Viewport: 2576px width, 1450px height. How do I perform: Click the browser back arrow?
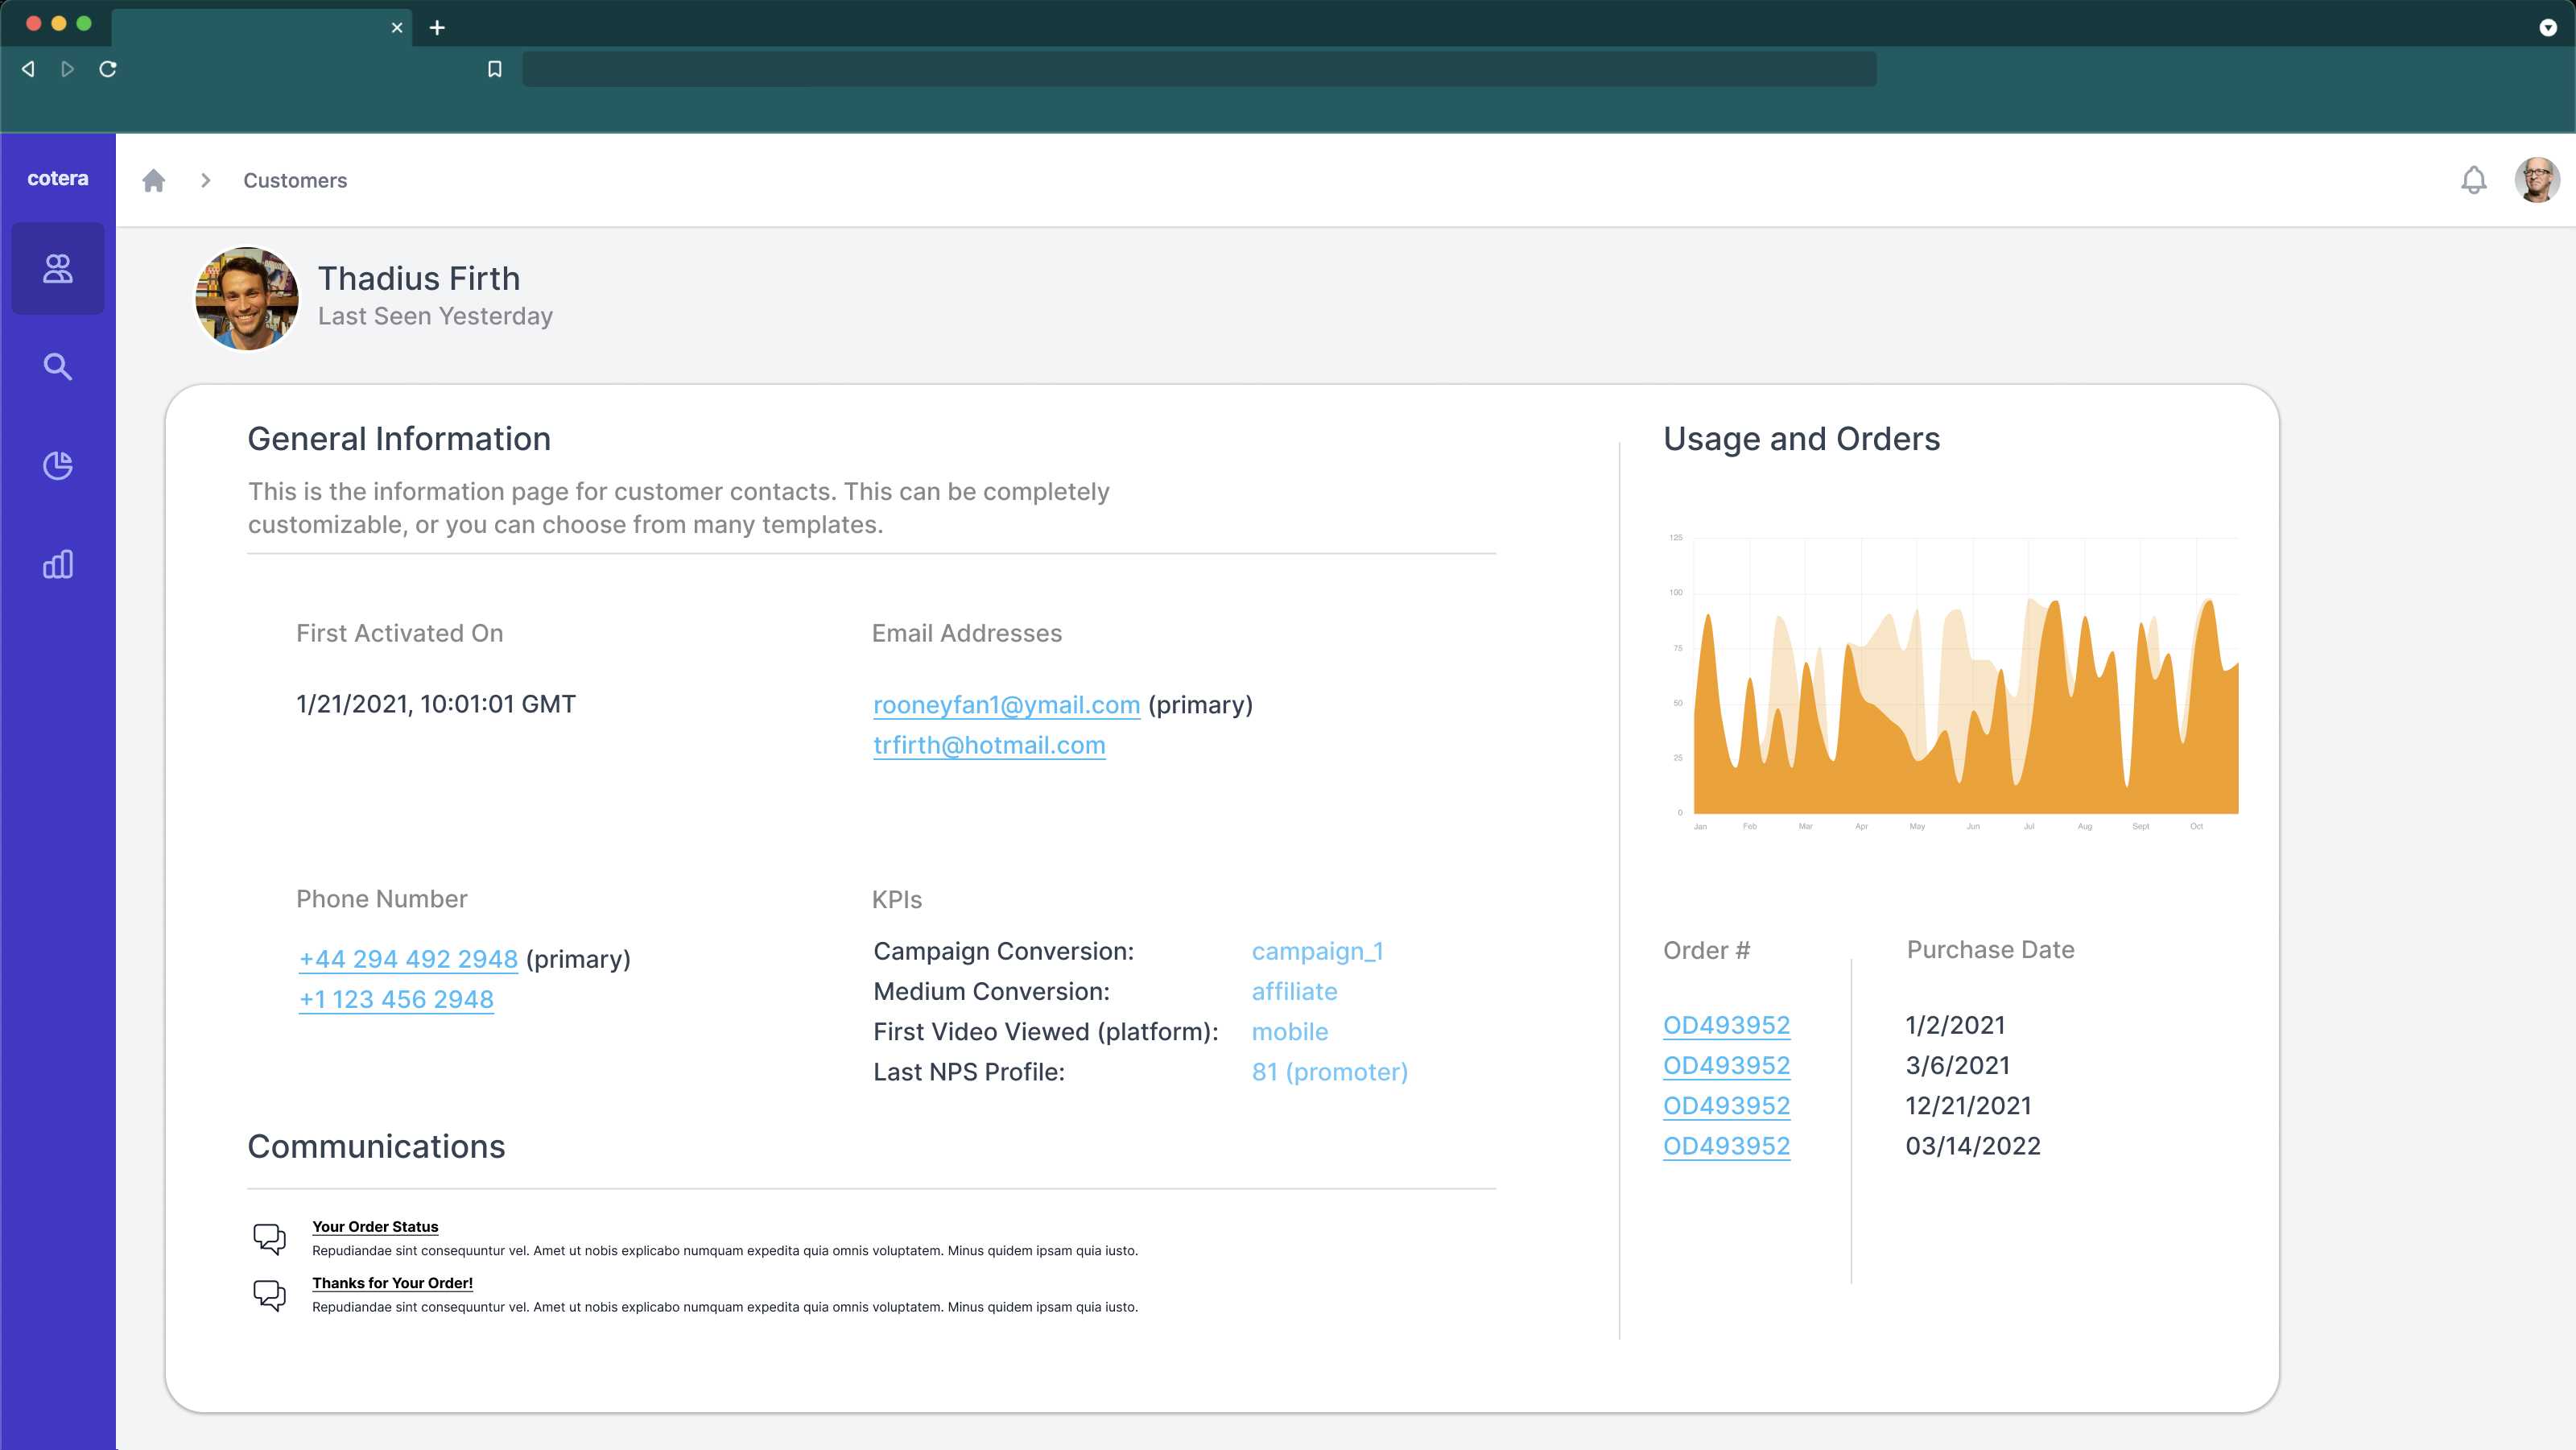[x=27, y=69]
